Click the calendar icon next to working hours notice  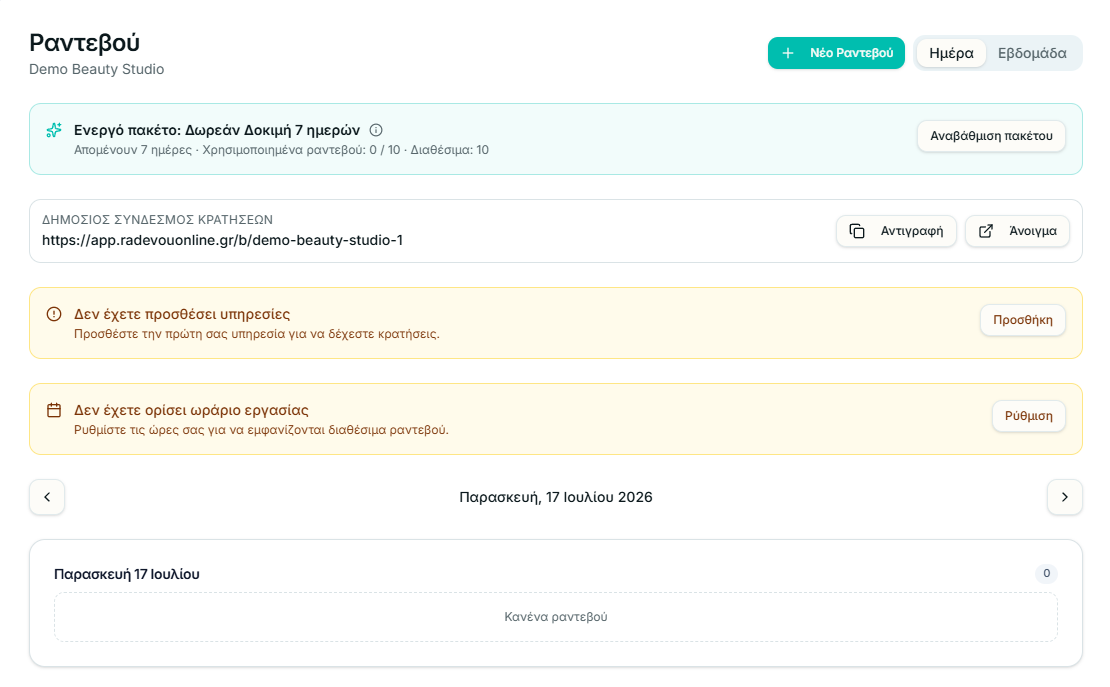[x=54, y=410]
